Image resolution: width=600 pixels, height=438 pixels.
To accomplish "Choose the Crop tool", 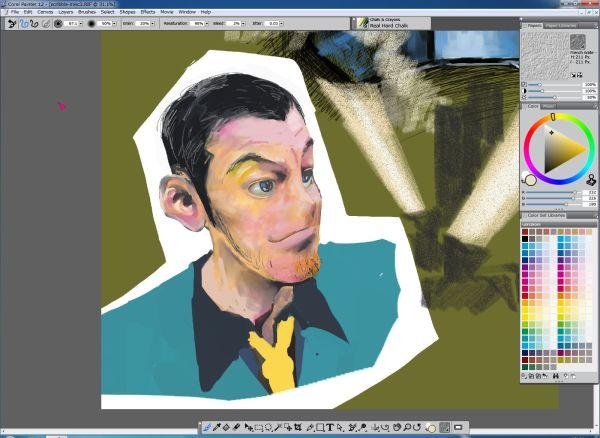I will click(x=296, y=427).
